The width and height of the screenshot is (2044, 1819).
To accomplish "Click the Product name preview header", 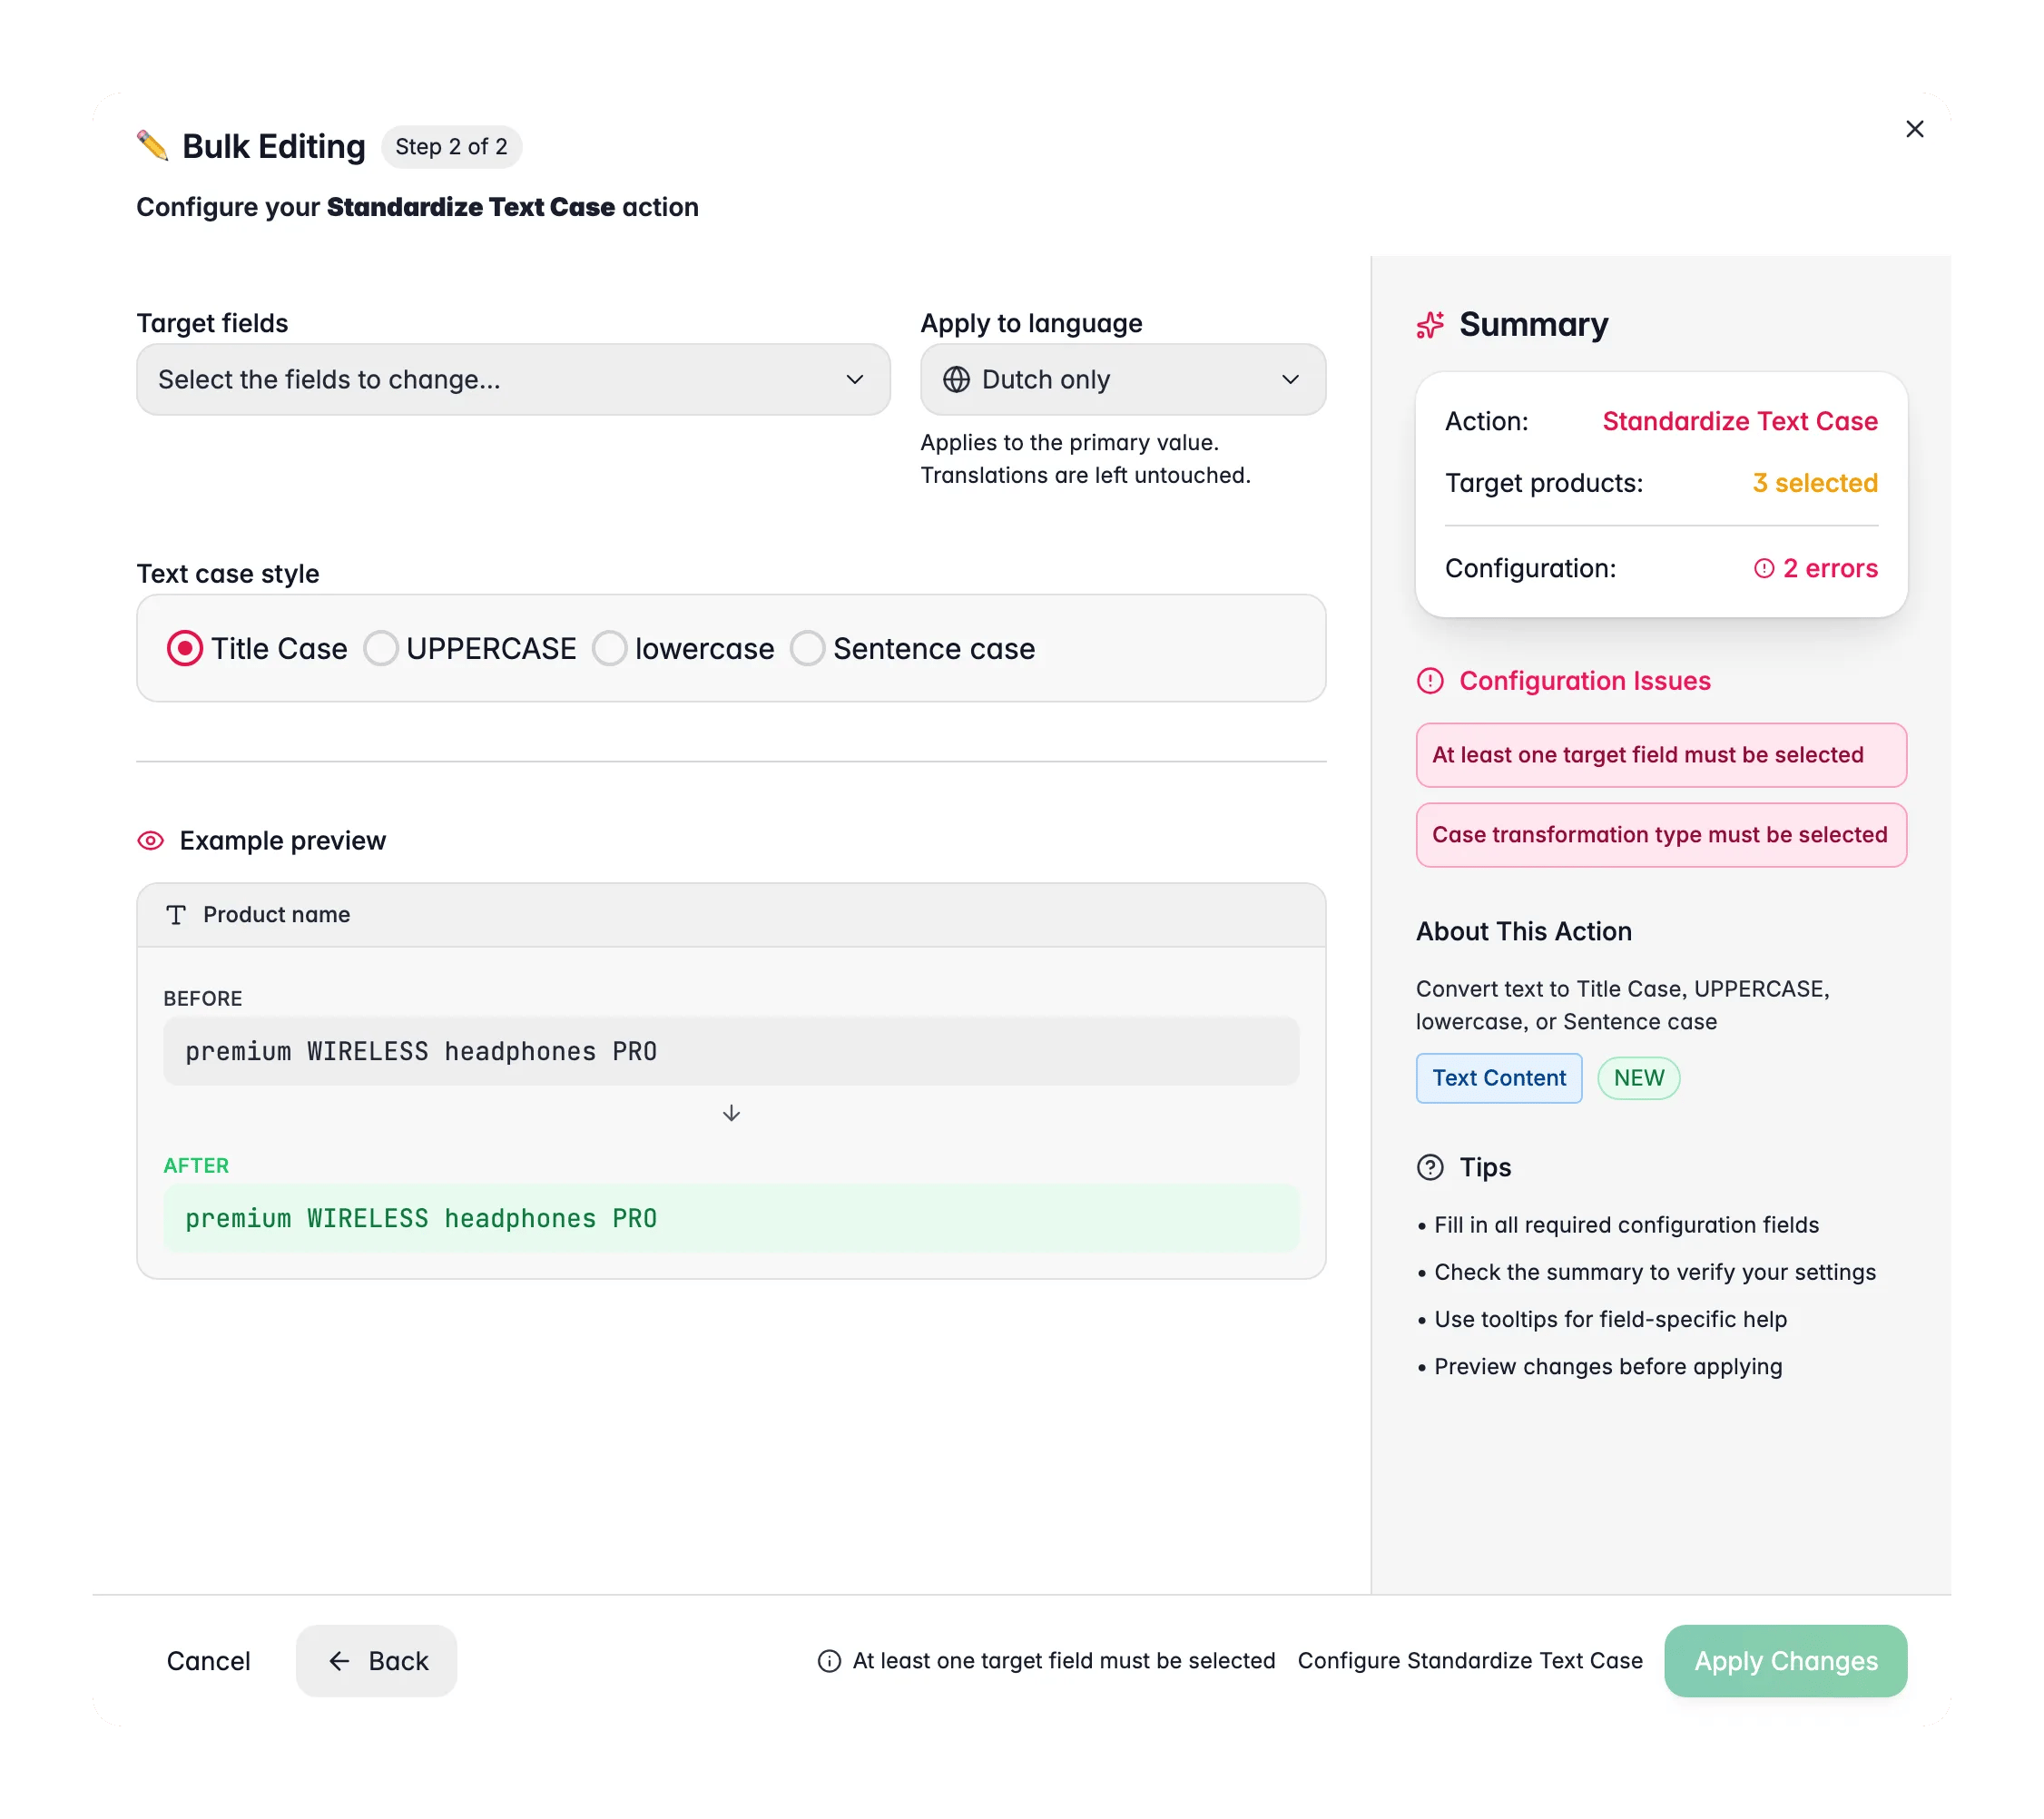I will [x=731, y=915].
